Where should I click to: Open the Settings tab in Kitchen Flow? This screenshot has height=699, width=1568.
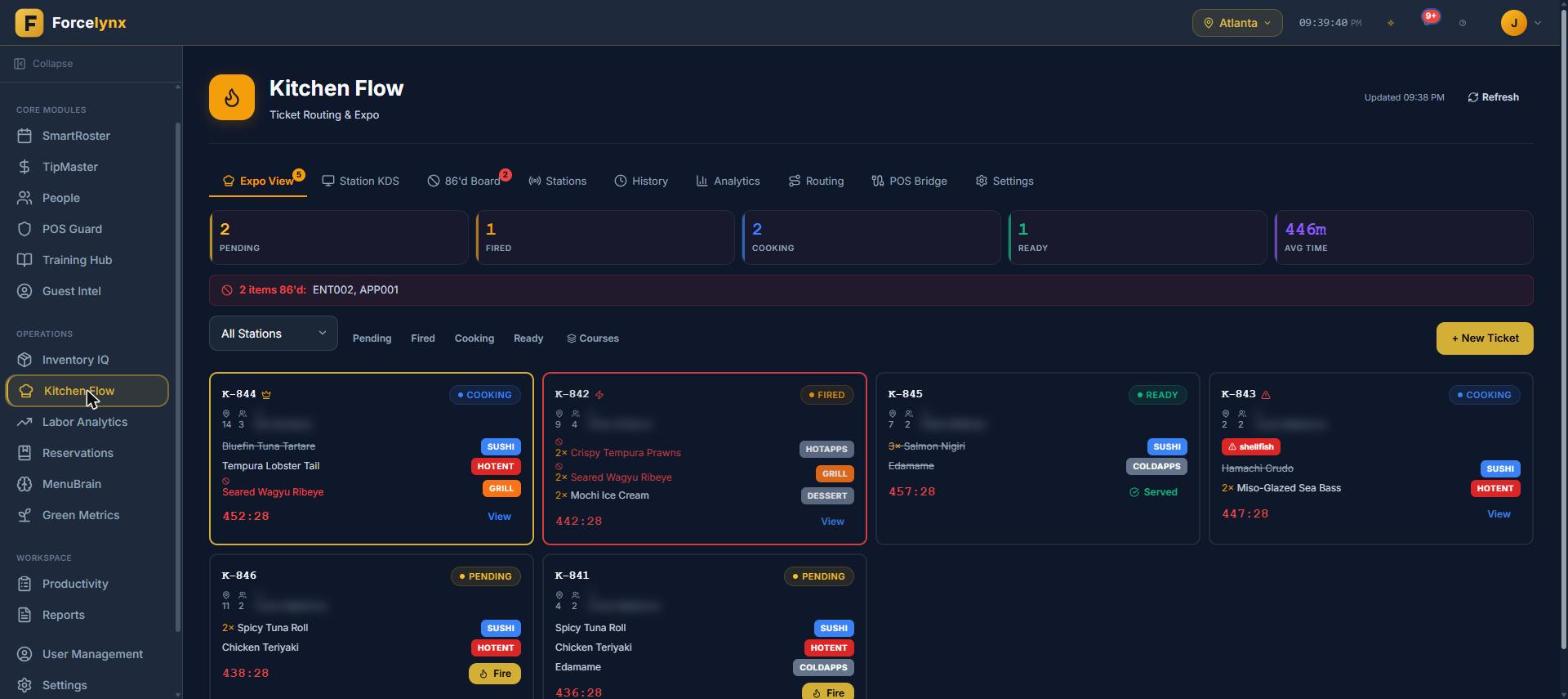[1004, 181]
